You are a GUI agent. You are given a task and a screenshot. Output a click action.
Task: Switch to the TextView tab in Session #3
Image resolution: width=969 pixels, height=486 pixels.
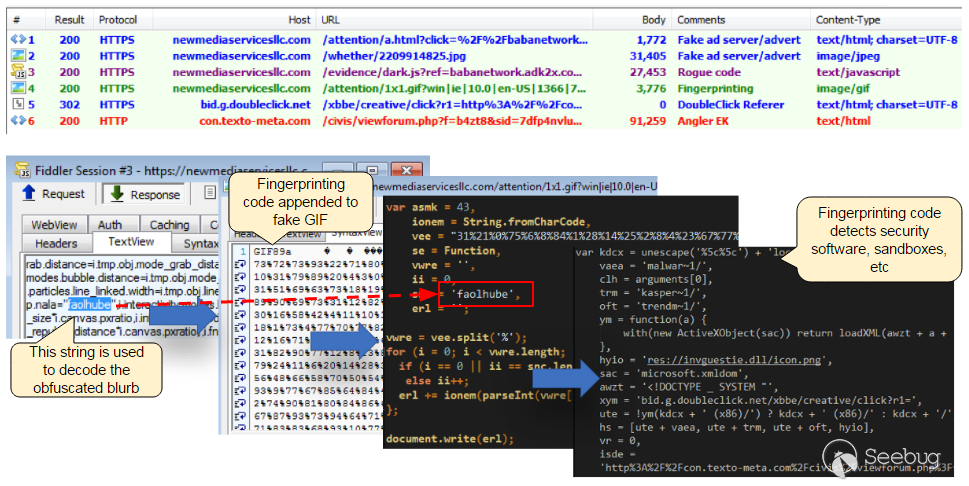pyautogui.click(x=131, y=242)
